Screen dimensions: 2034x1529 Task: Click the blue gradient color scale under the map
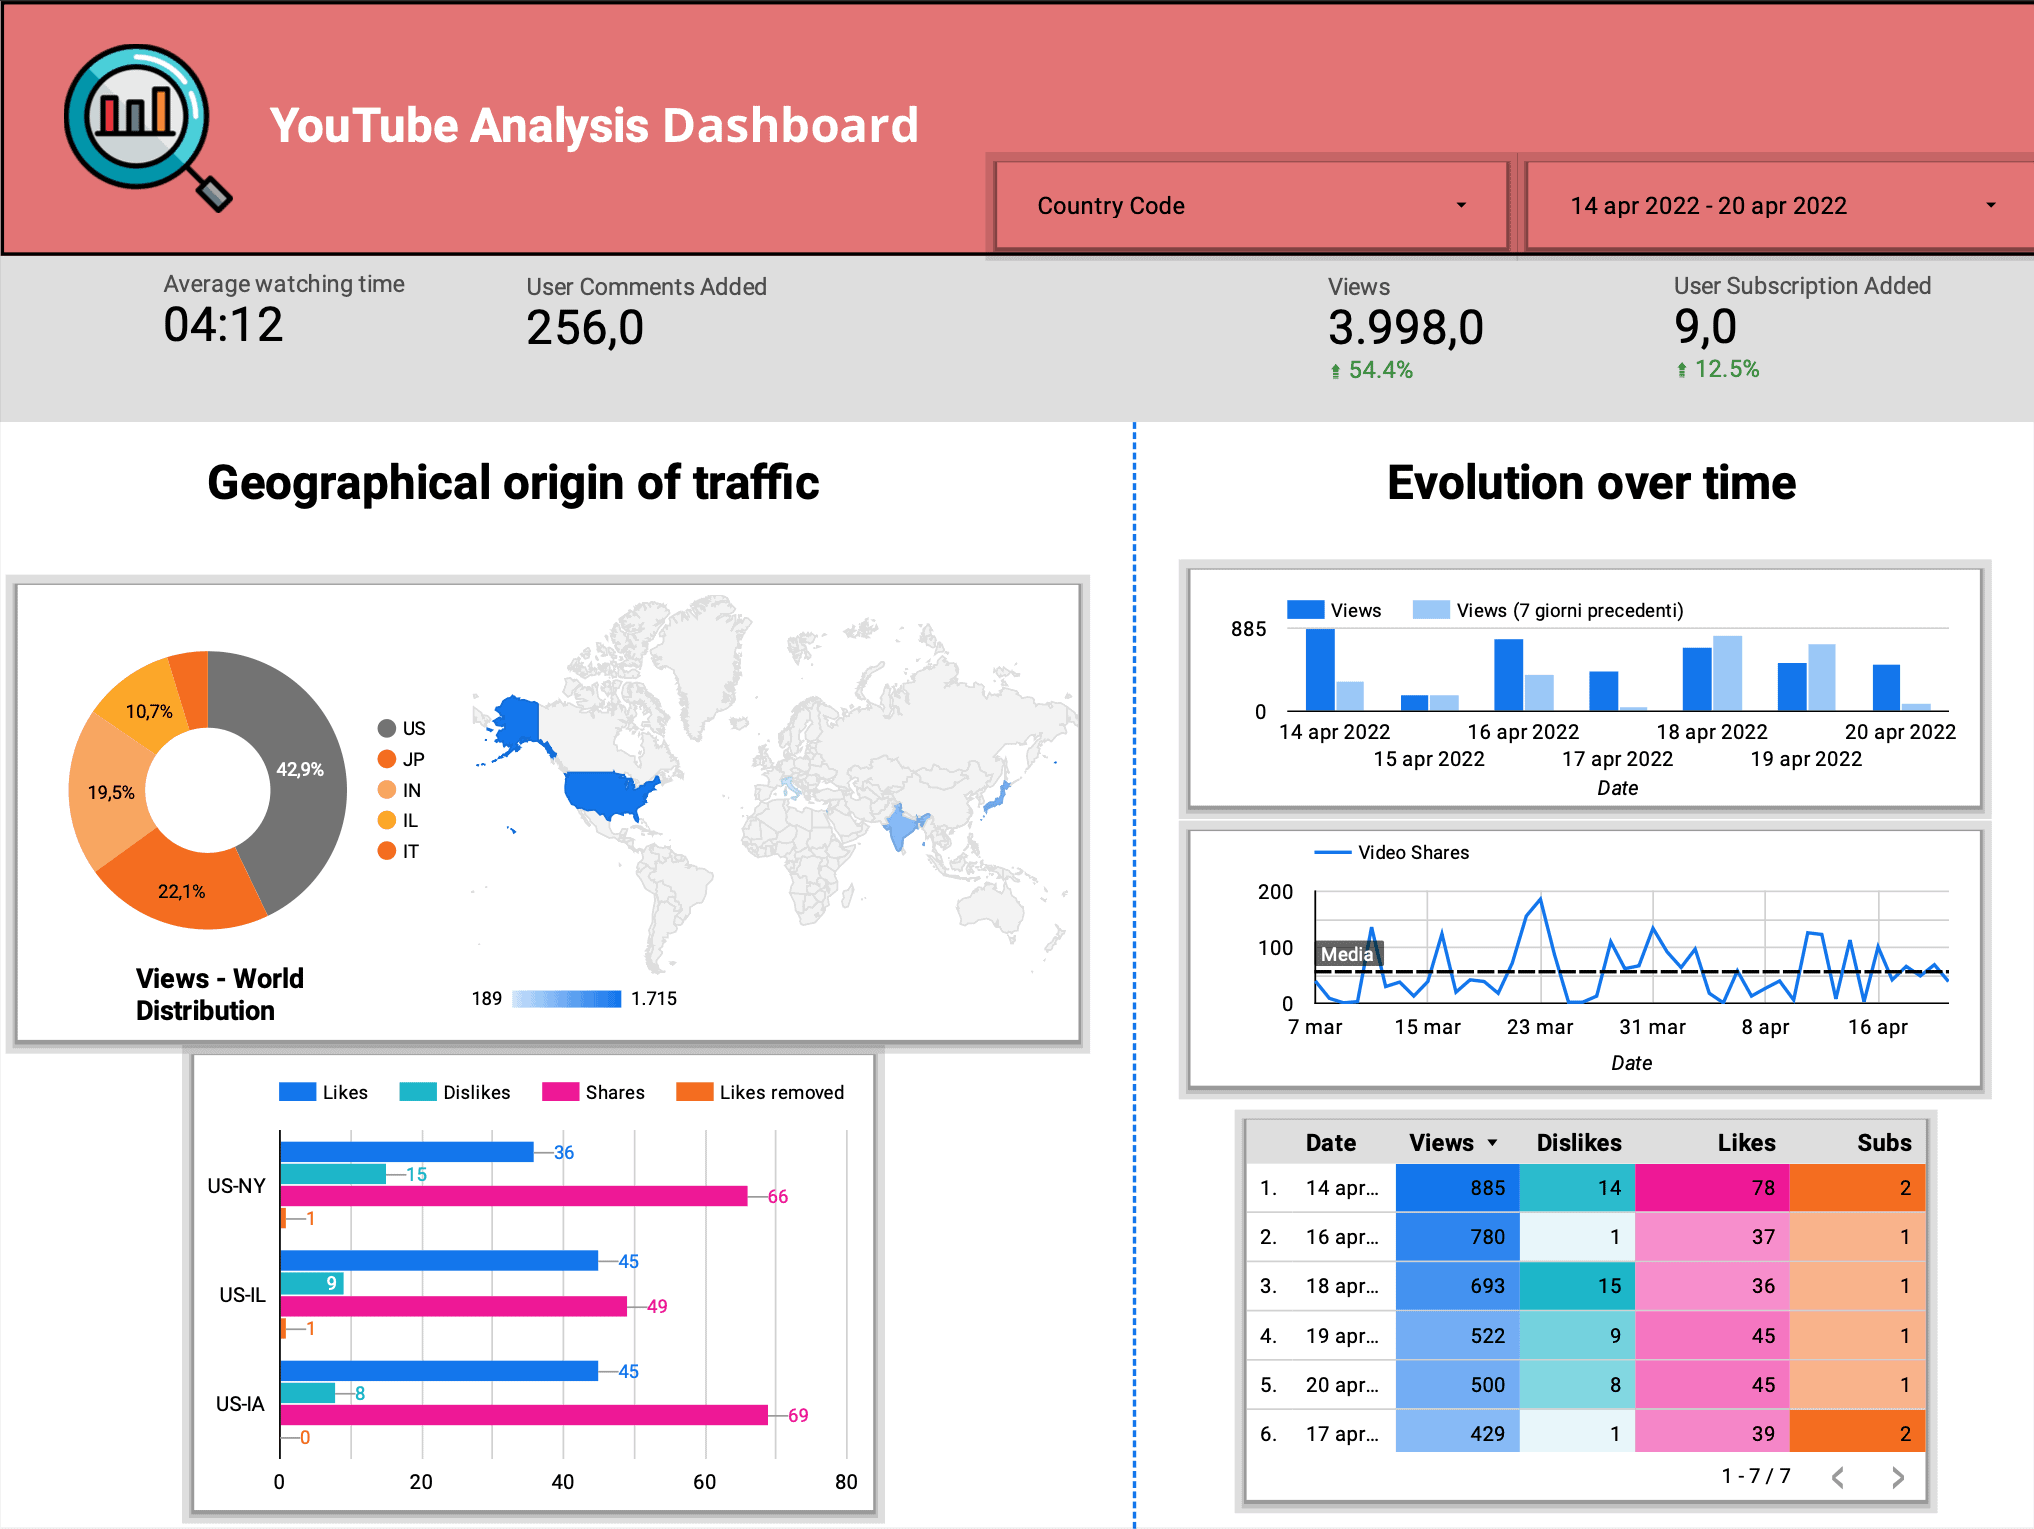tap(568, 997)
